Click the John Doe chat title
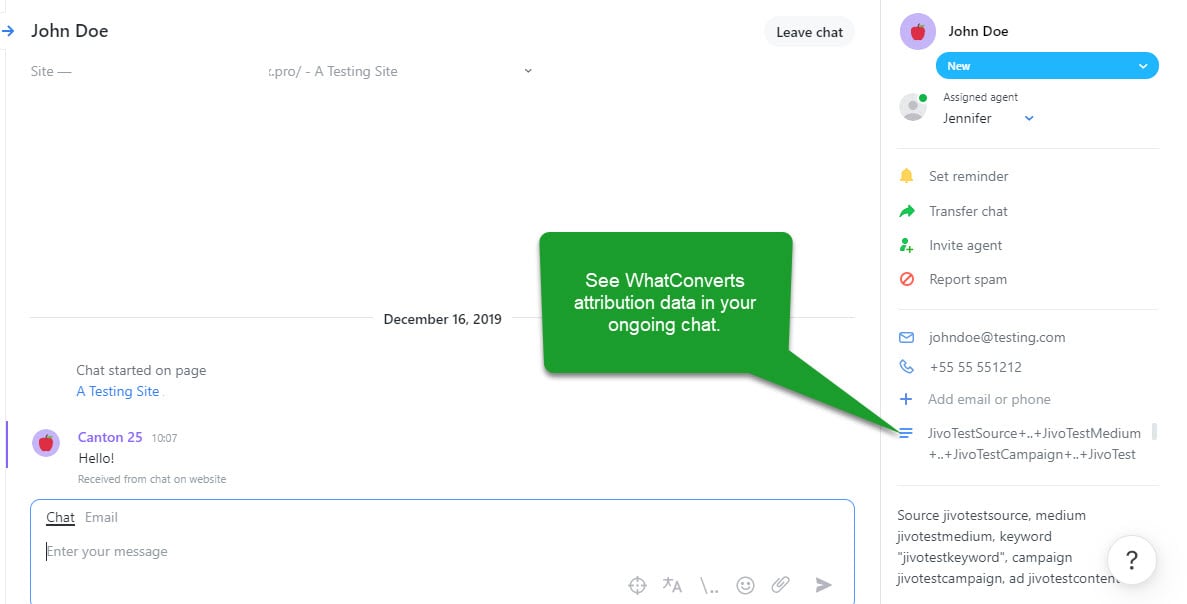Viewport: 1187px width, 604px height. coord(70,31)
